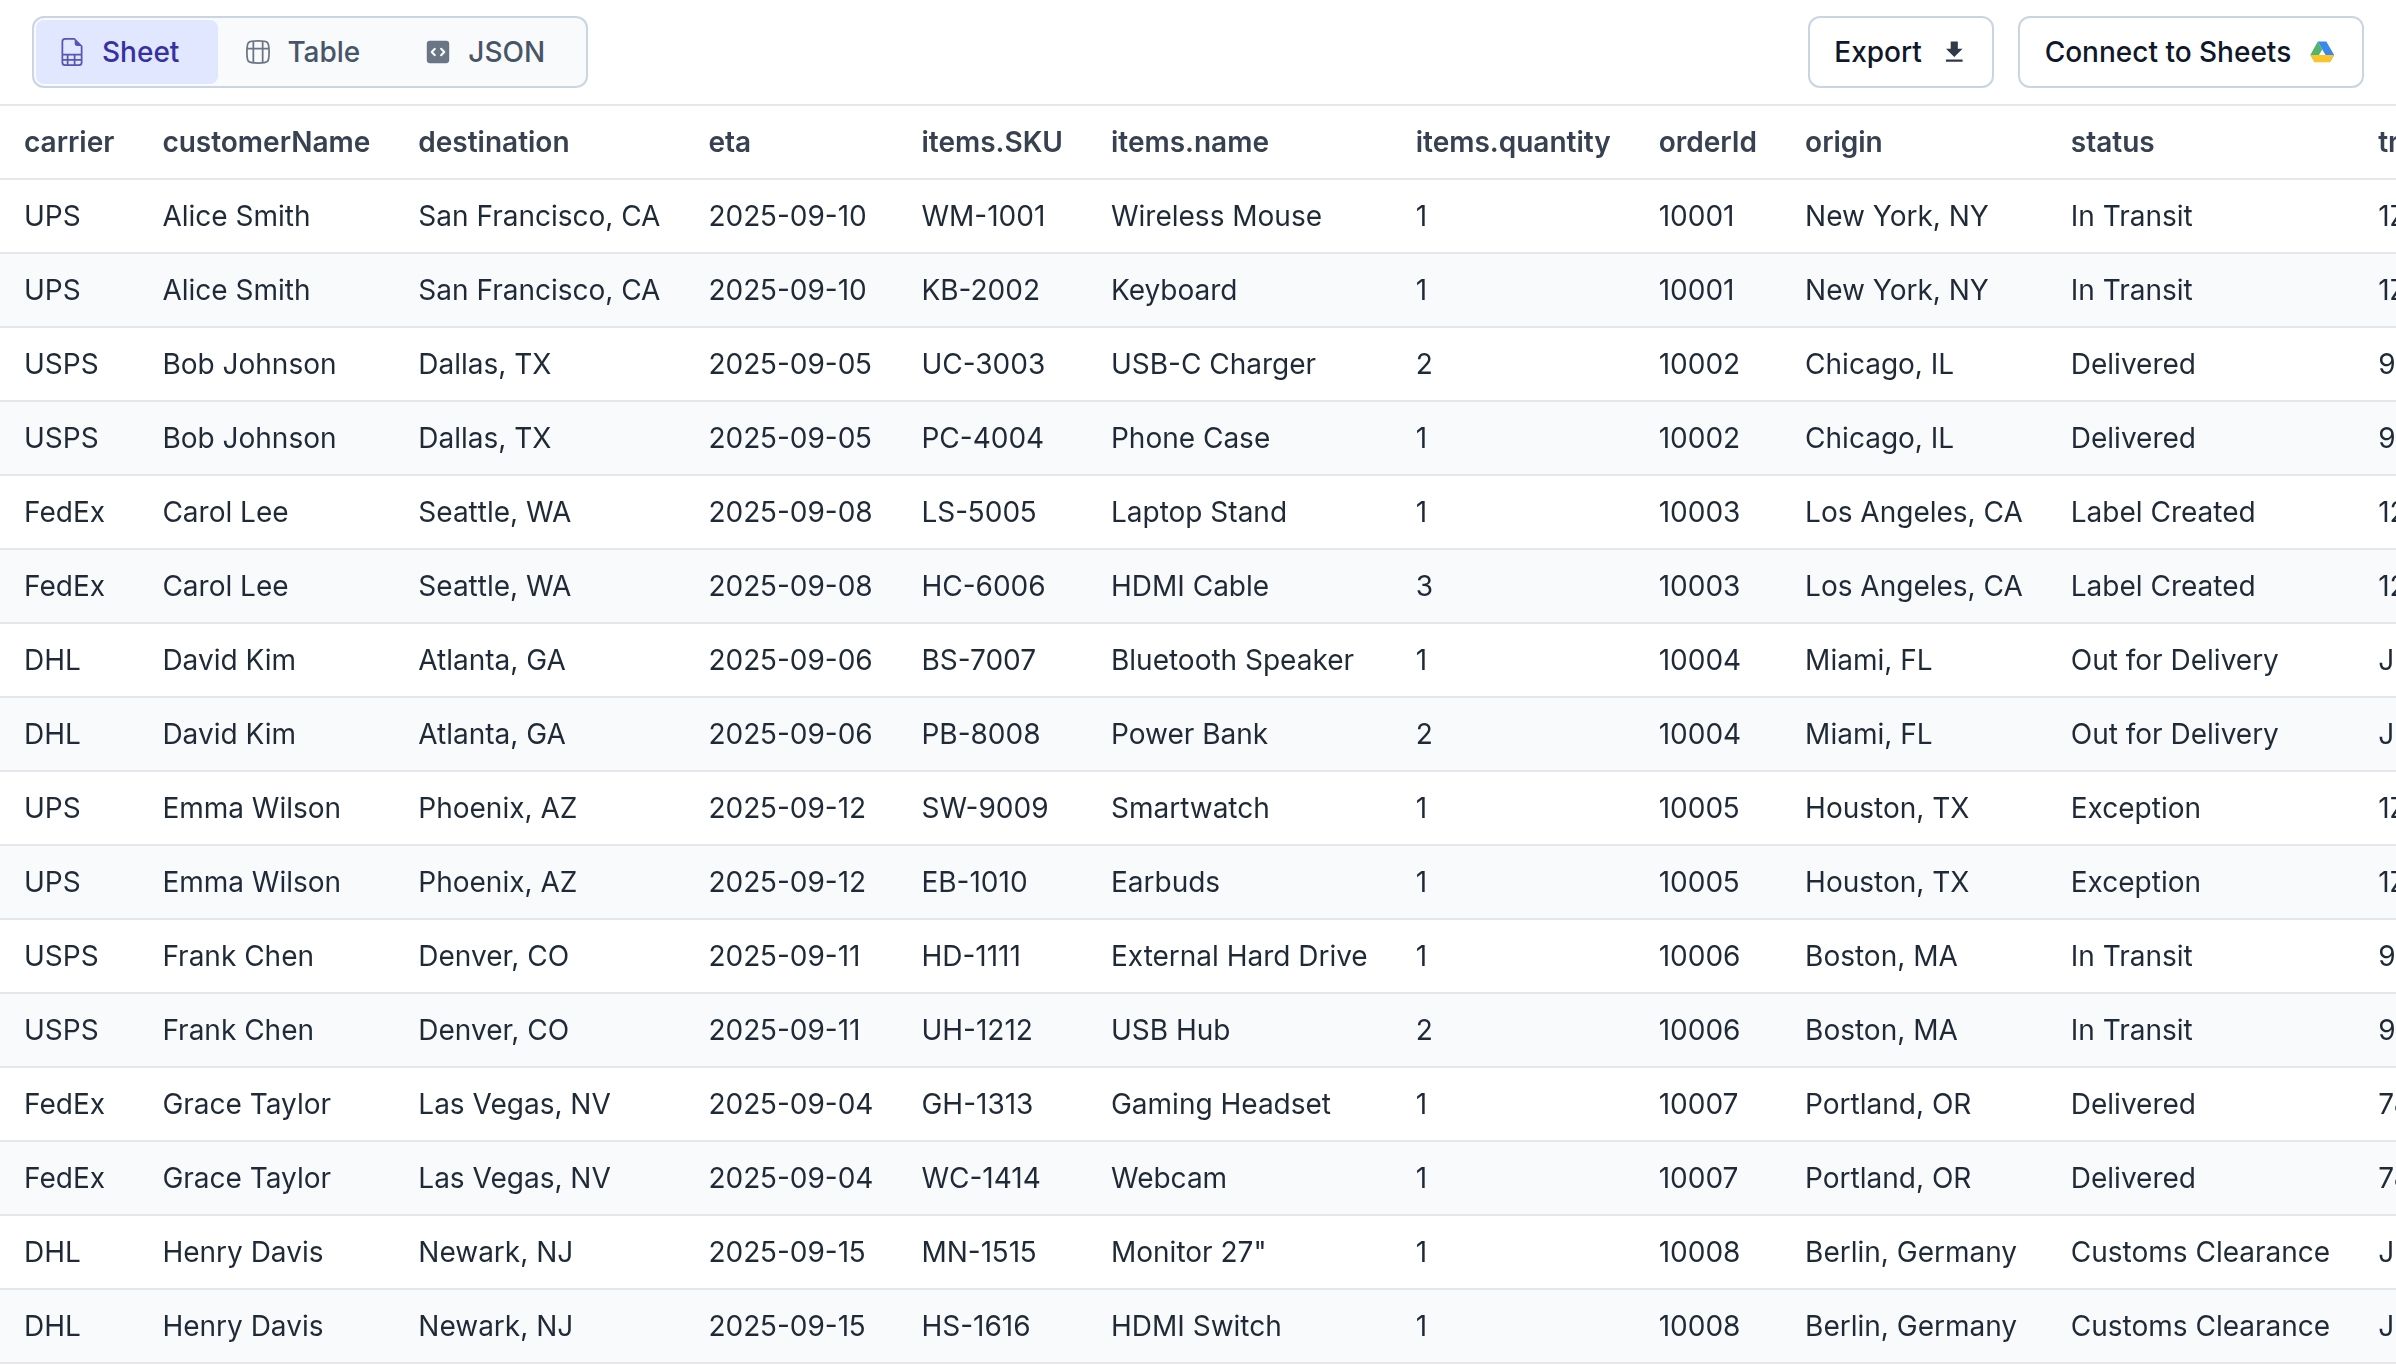This screenshot has height=1366, width=2396.
Task: Click the Berlin, Germany origin in HS-1616 row
Action: click(1910, 1326)
